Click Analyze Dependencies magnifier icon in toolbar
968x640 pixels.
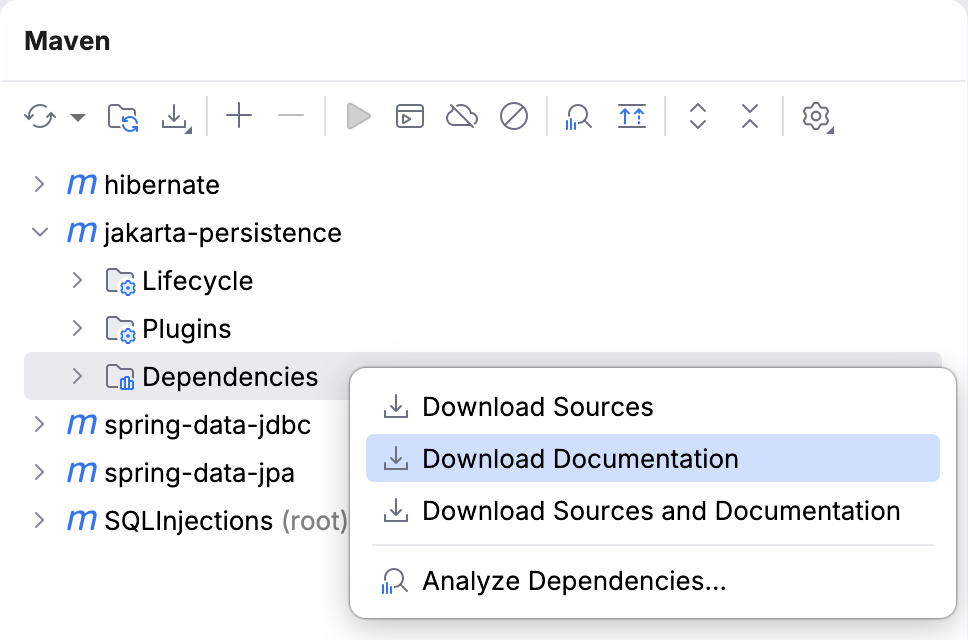[x=578, y=116]
